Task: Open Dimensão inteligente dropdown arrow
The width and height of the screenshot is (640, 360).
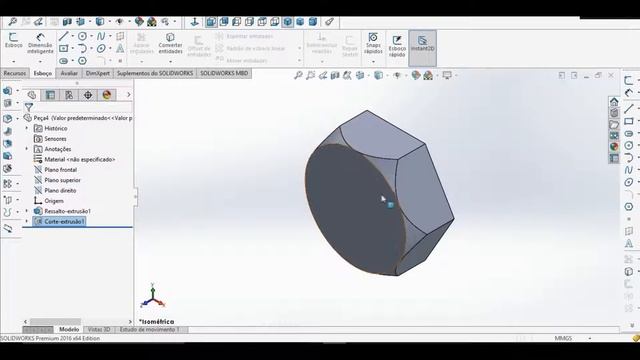Action: tap(40, 61)
